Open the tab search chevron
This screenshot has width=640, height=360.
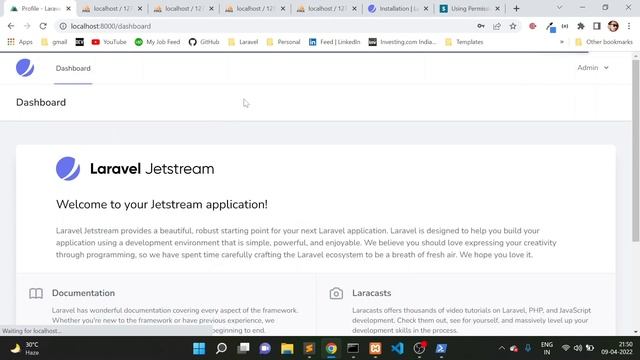pyautogui.click(x=560, y=7)
